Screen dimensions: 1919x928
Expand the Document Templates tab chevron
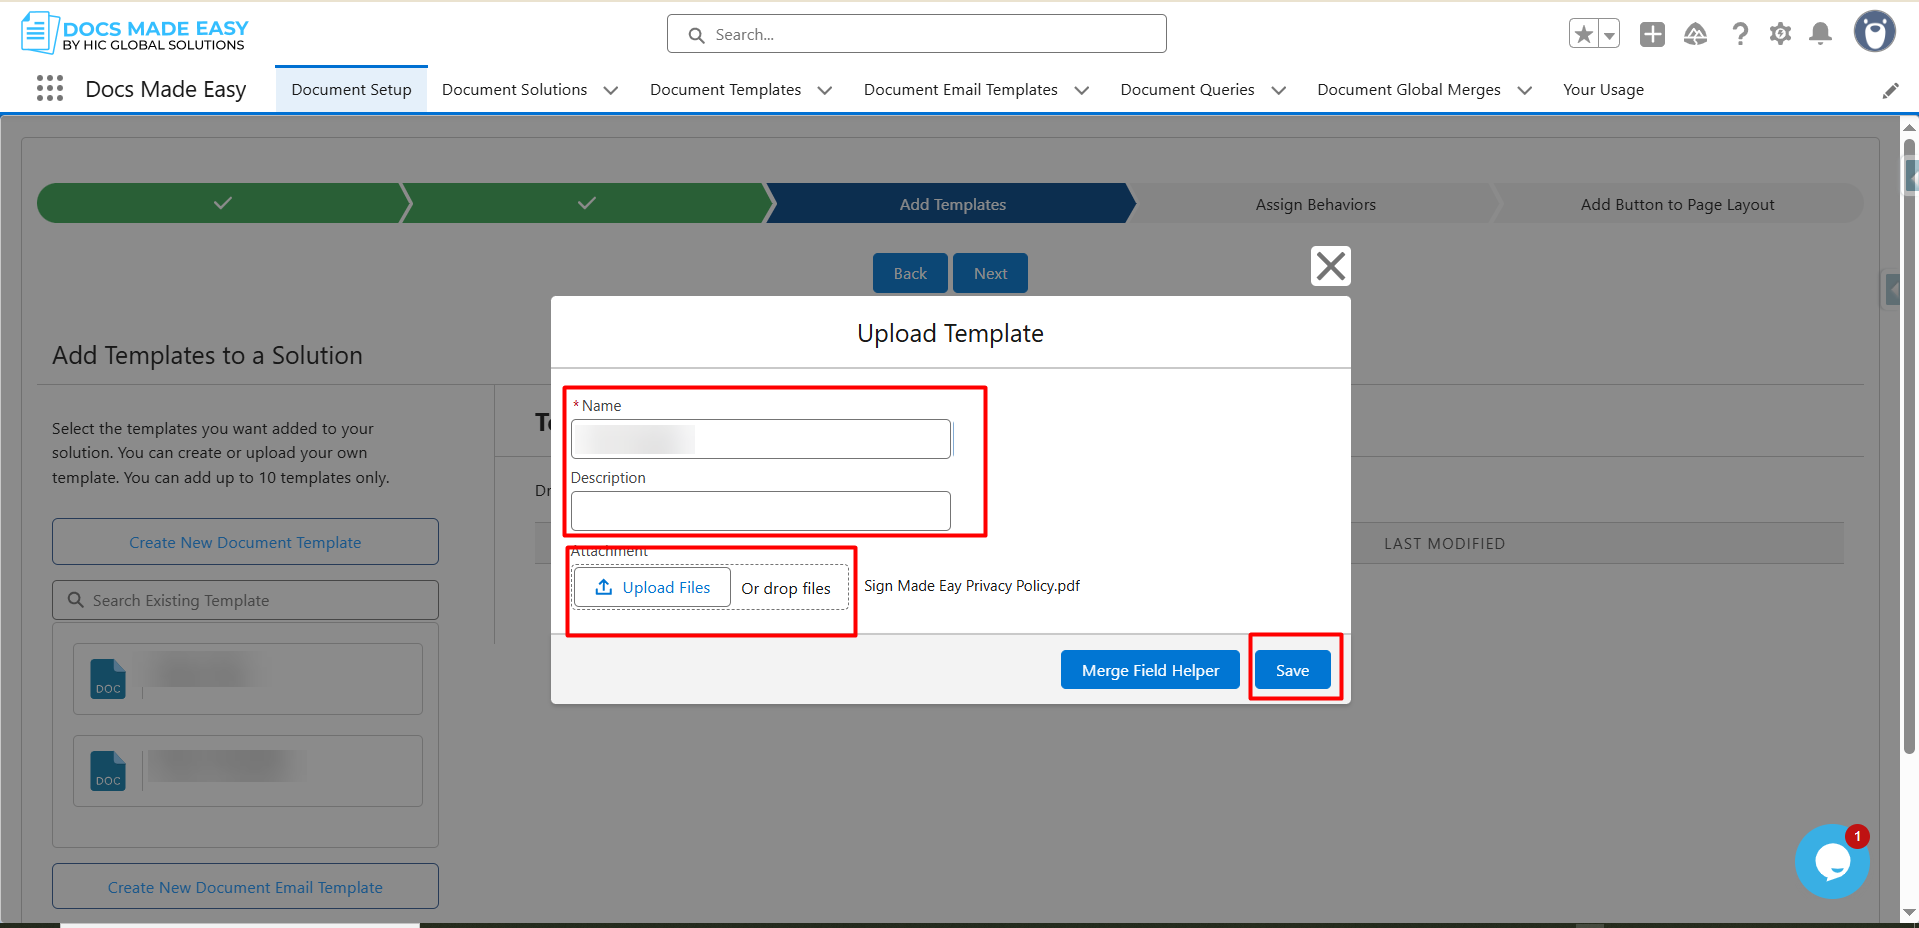click(x=825, y=90)
